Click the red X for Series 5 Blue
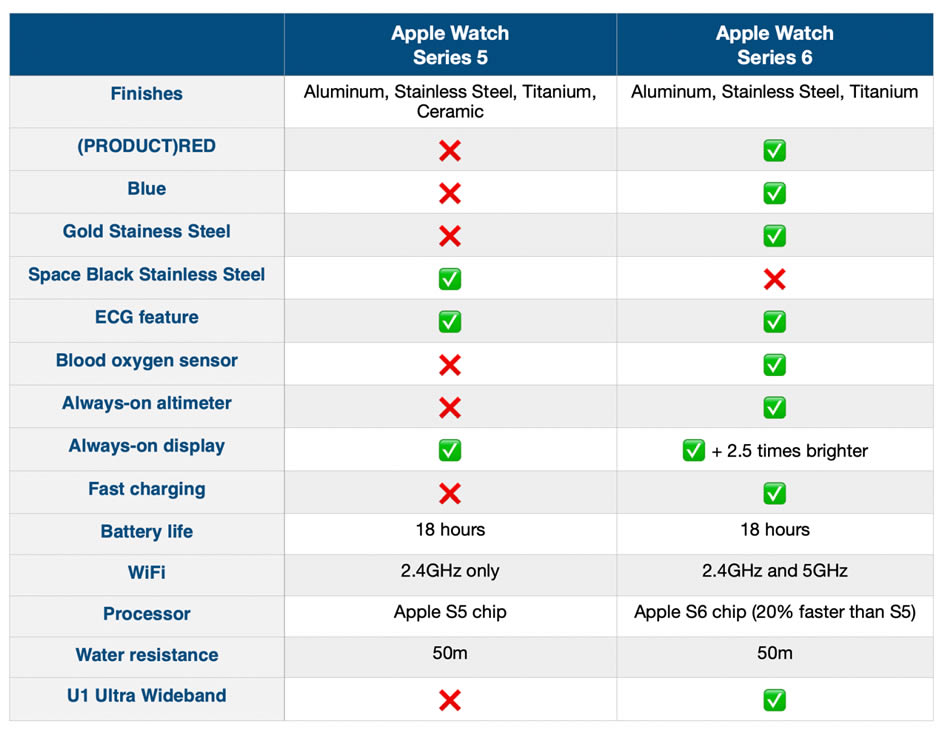This screenshot has width=950, height=741. [450, 193]
